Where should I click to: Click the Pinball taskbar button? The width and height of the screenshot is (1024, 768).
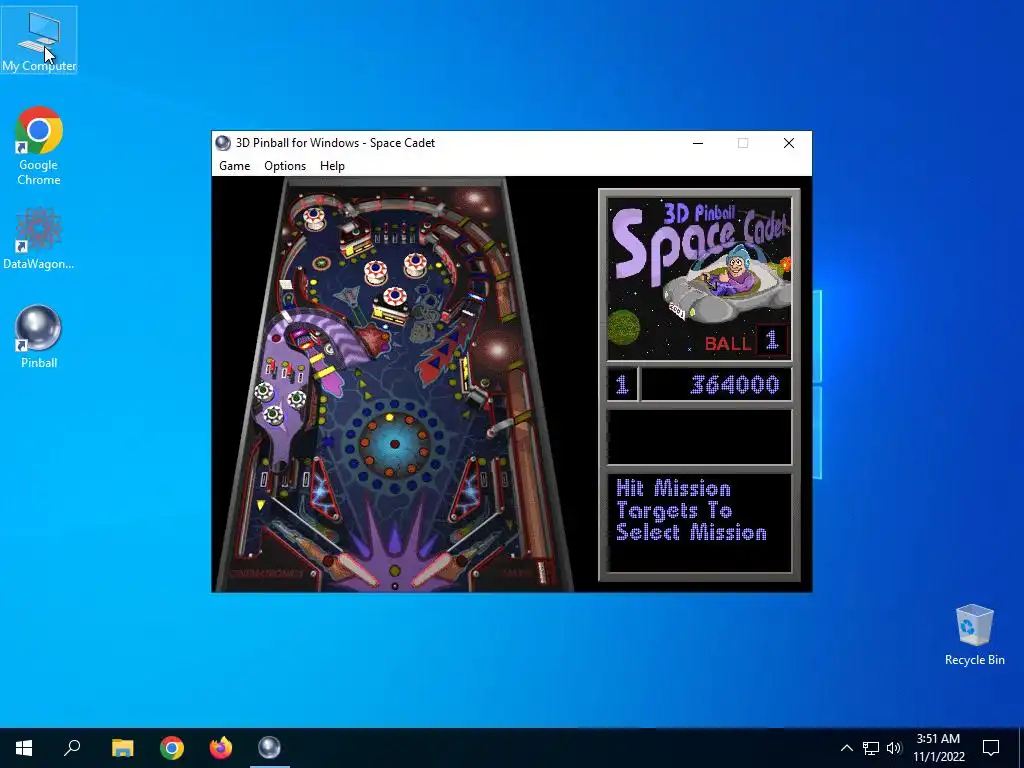(x=269, y=748)
